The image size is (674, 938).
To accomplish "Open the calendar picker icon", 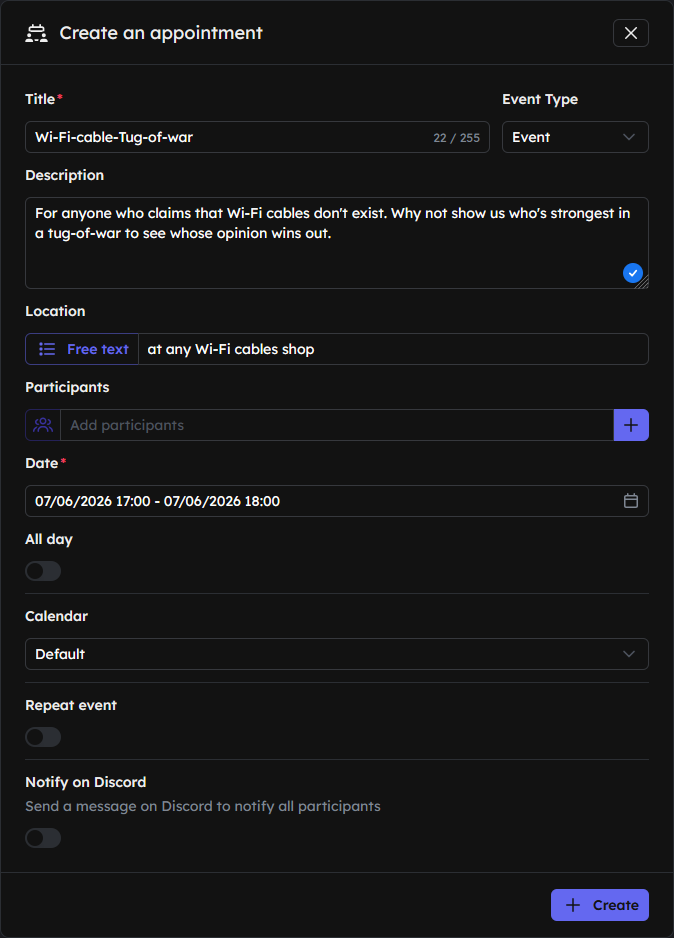I will [x=631, y=501].
